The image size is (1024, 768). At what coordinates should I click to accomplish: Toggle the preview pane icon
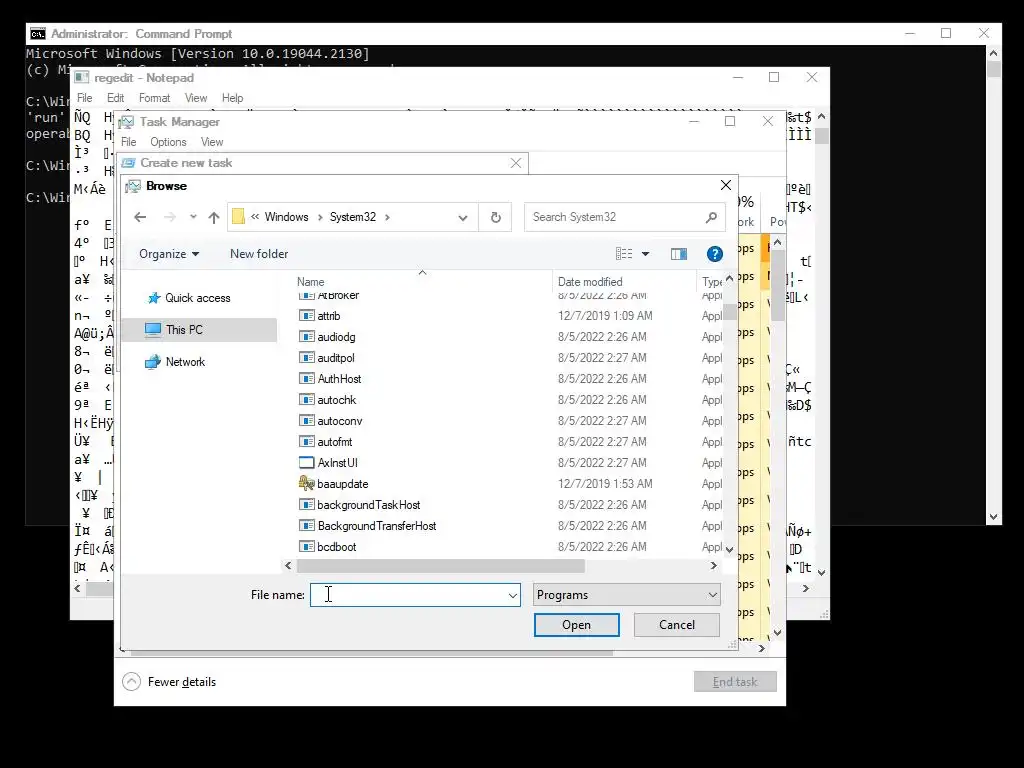coord(679,254)
